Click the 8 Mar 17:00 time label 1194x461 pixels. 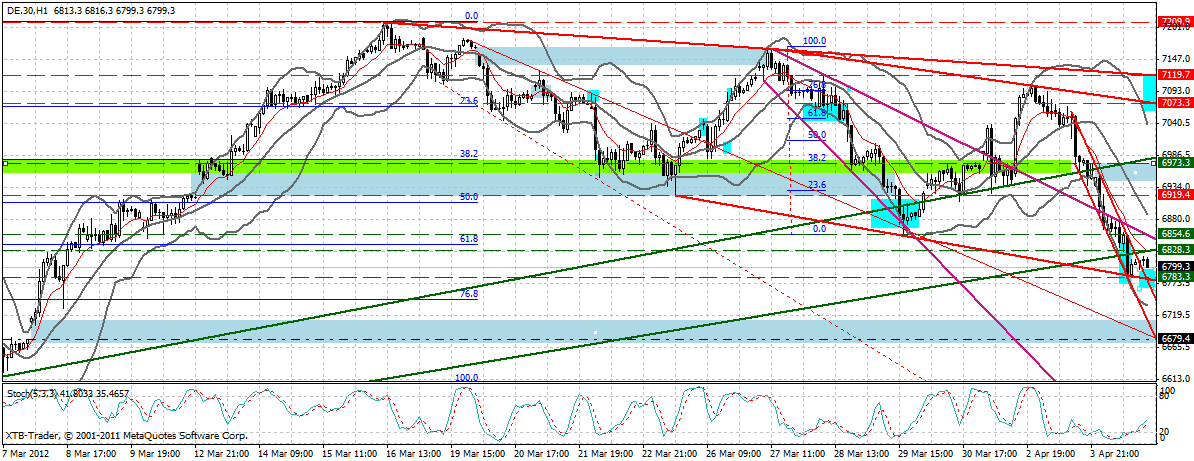[93, 453]
